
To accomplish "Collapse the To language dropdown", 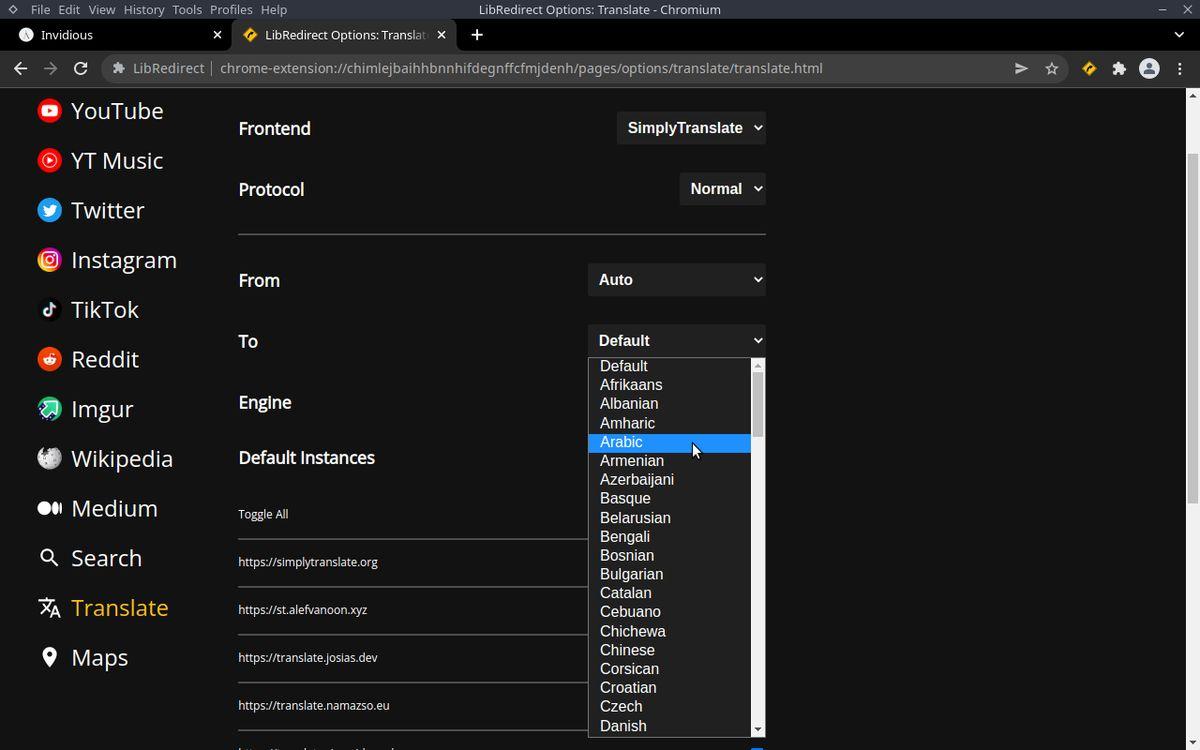I will tap(677, 341).
